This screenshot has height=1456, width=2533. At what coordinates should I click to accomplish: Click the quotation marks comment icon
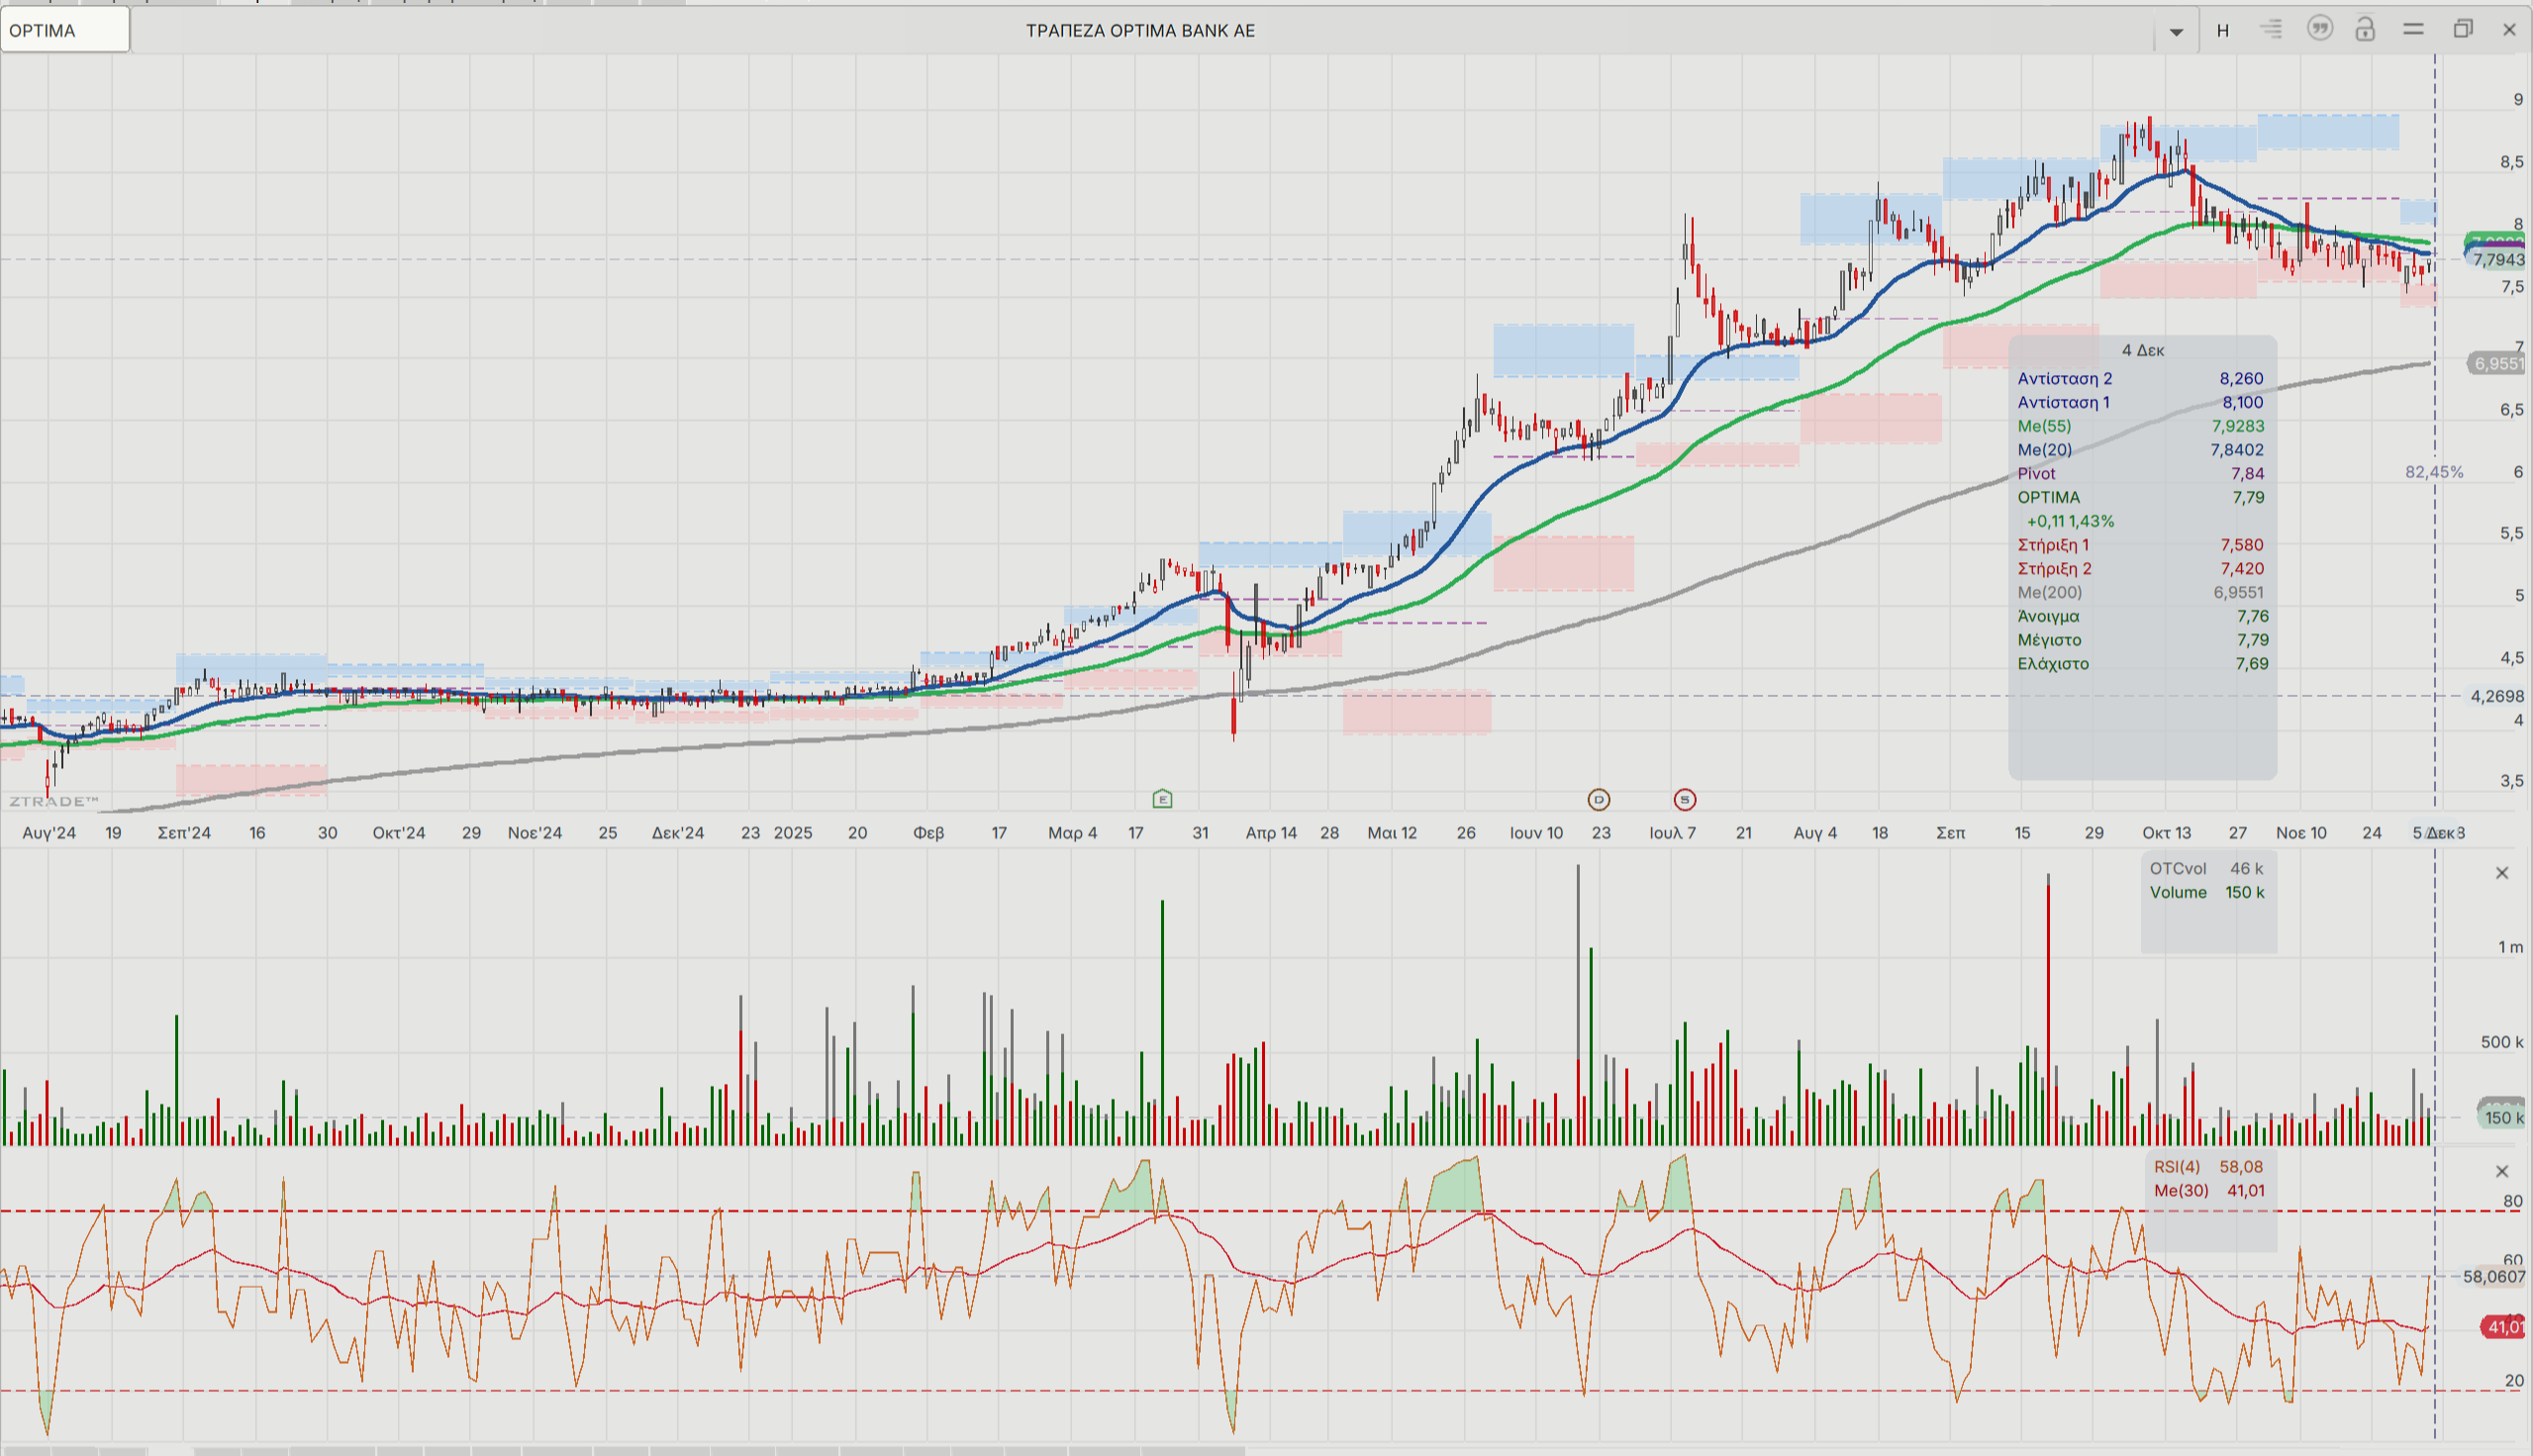pyautogui.click(x=2319, y=29)
